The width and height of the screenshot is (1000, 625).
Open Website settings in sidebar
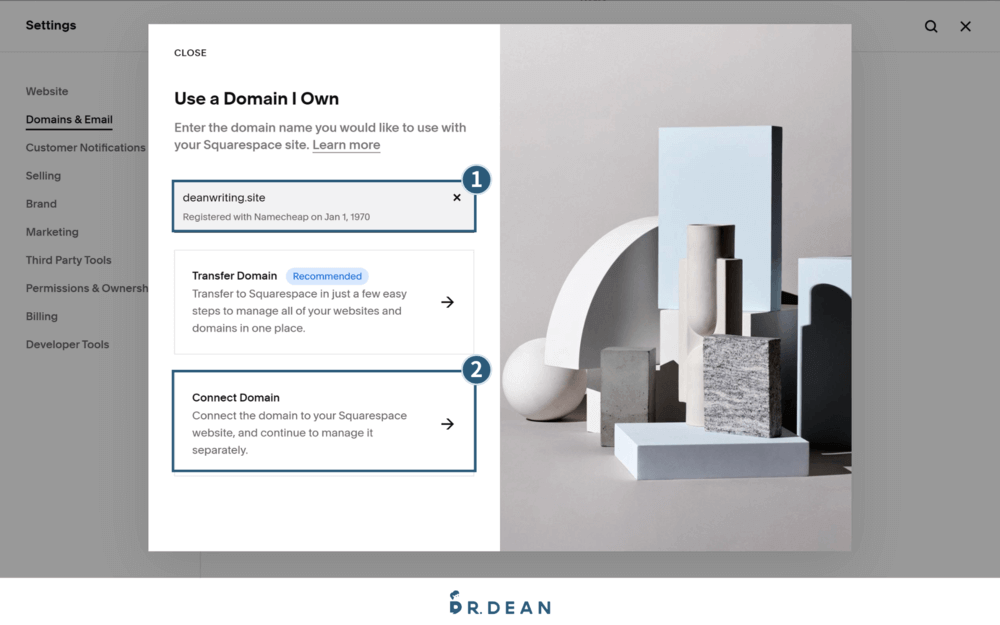click(x=47, y=91)
